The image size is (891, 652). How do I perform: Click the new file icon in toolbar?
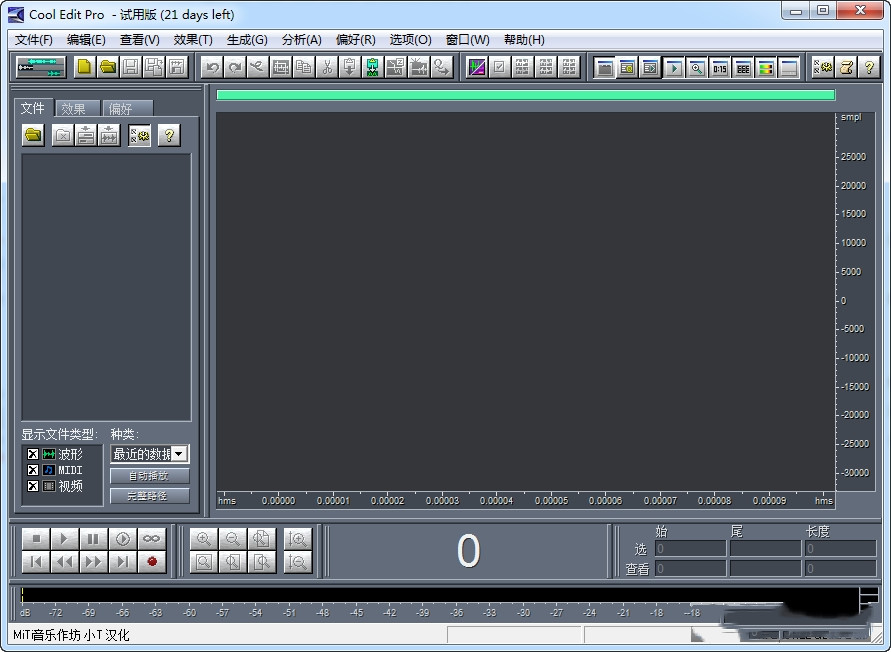pyautogui.click(x=84, y=67)
